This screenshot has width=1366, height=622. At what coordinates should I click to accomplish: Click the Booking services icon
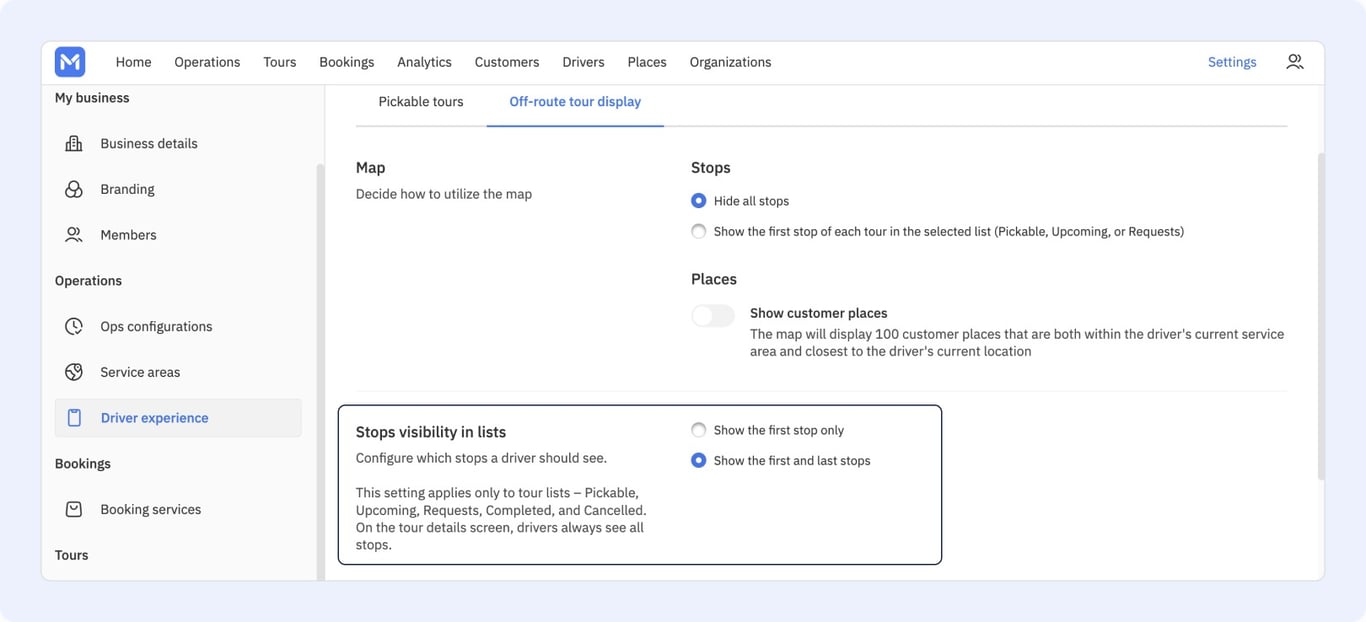point(74,509)
